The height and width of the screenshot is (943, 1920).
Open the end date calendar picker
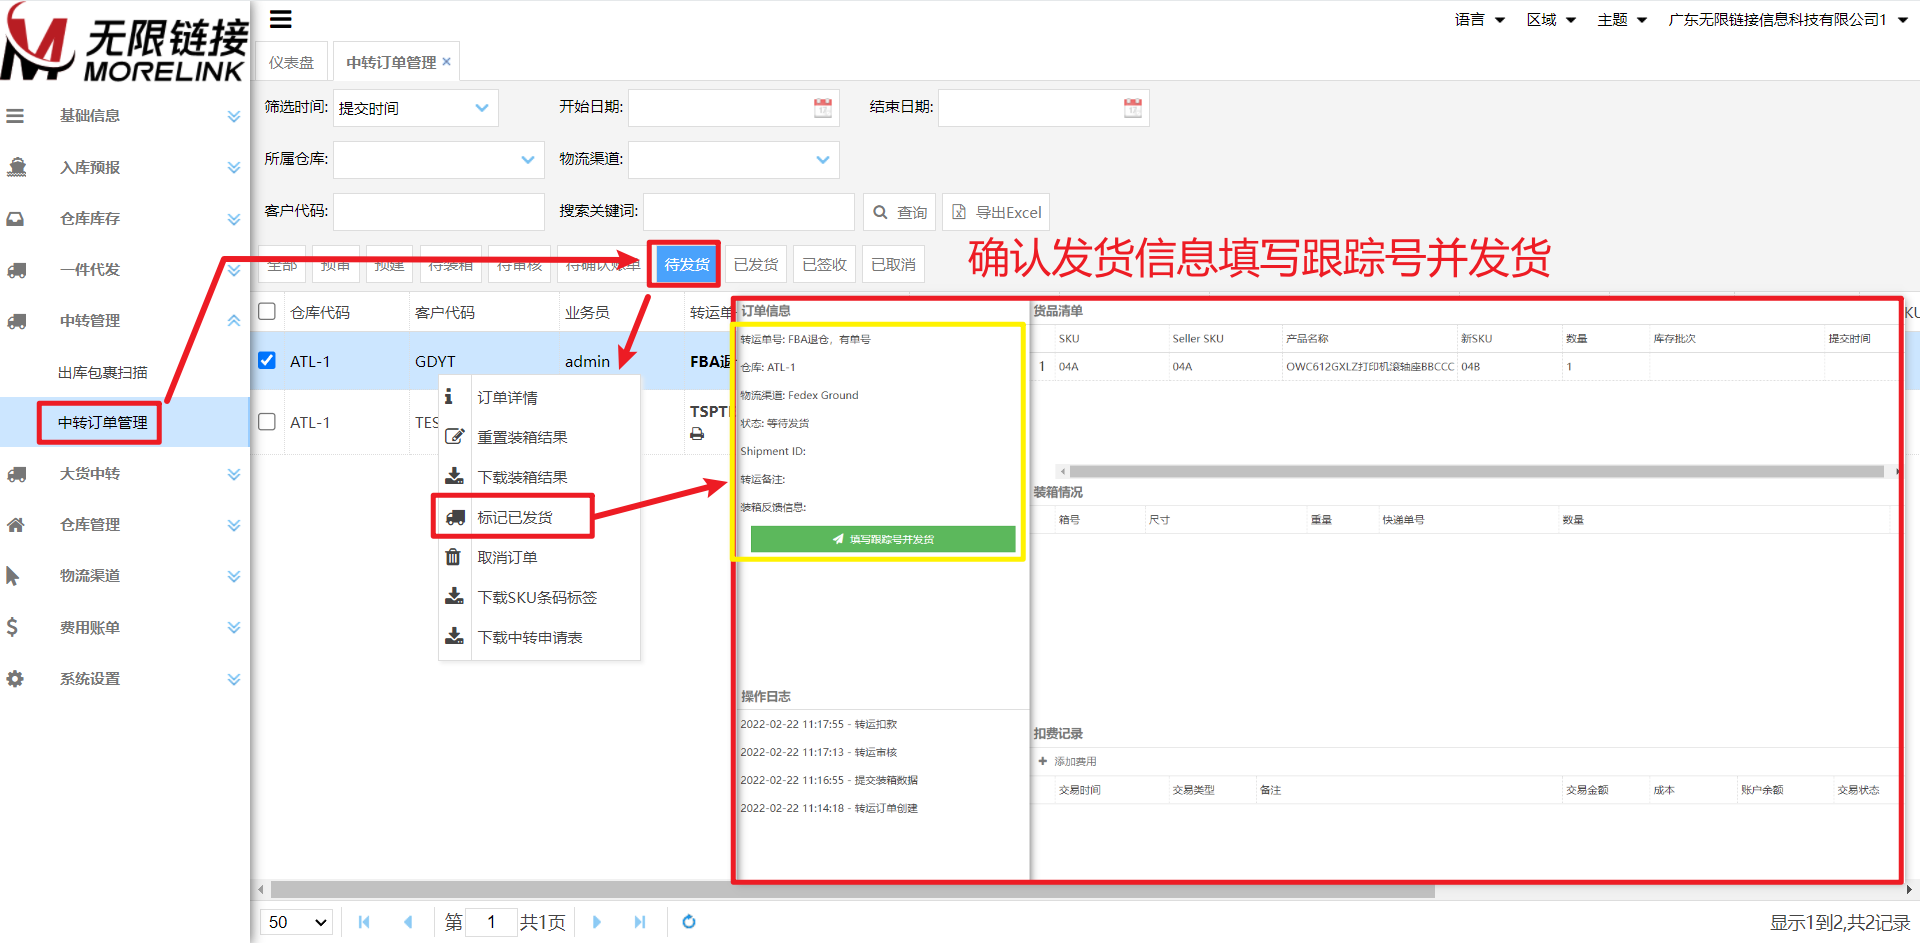1132,108
